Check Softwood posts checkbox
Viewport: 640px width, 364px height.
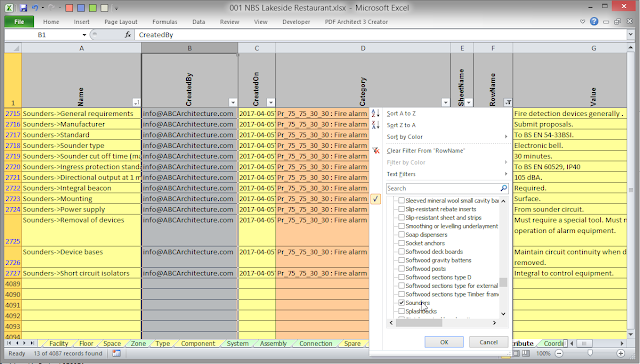(402, 269)
